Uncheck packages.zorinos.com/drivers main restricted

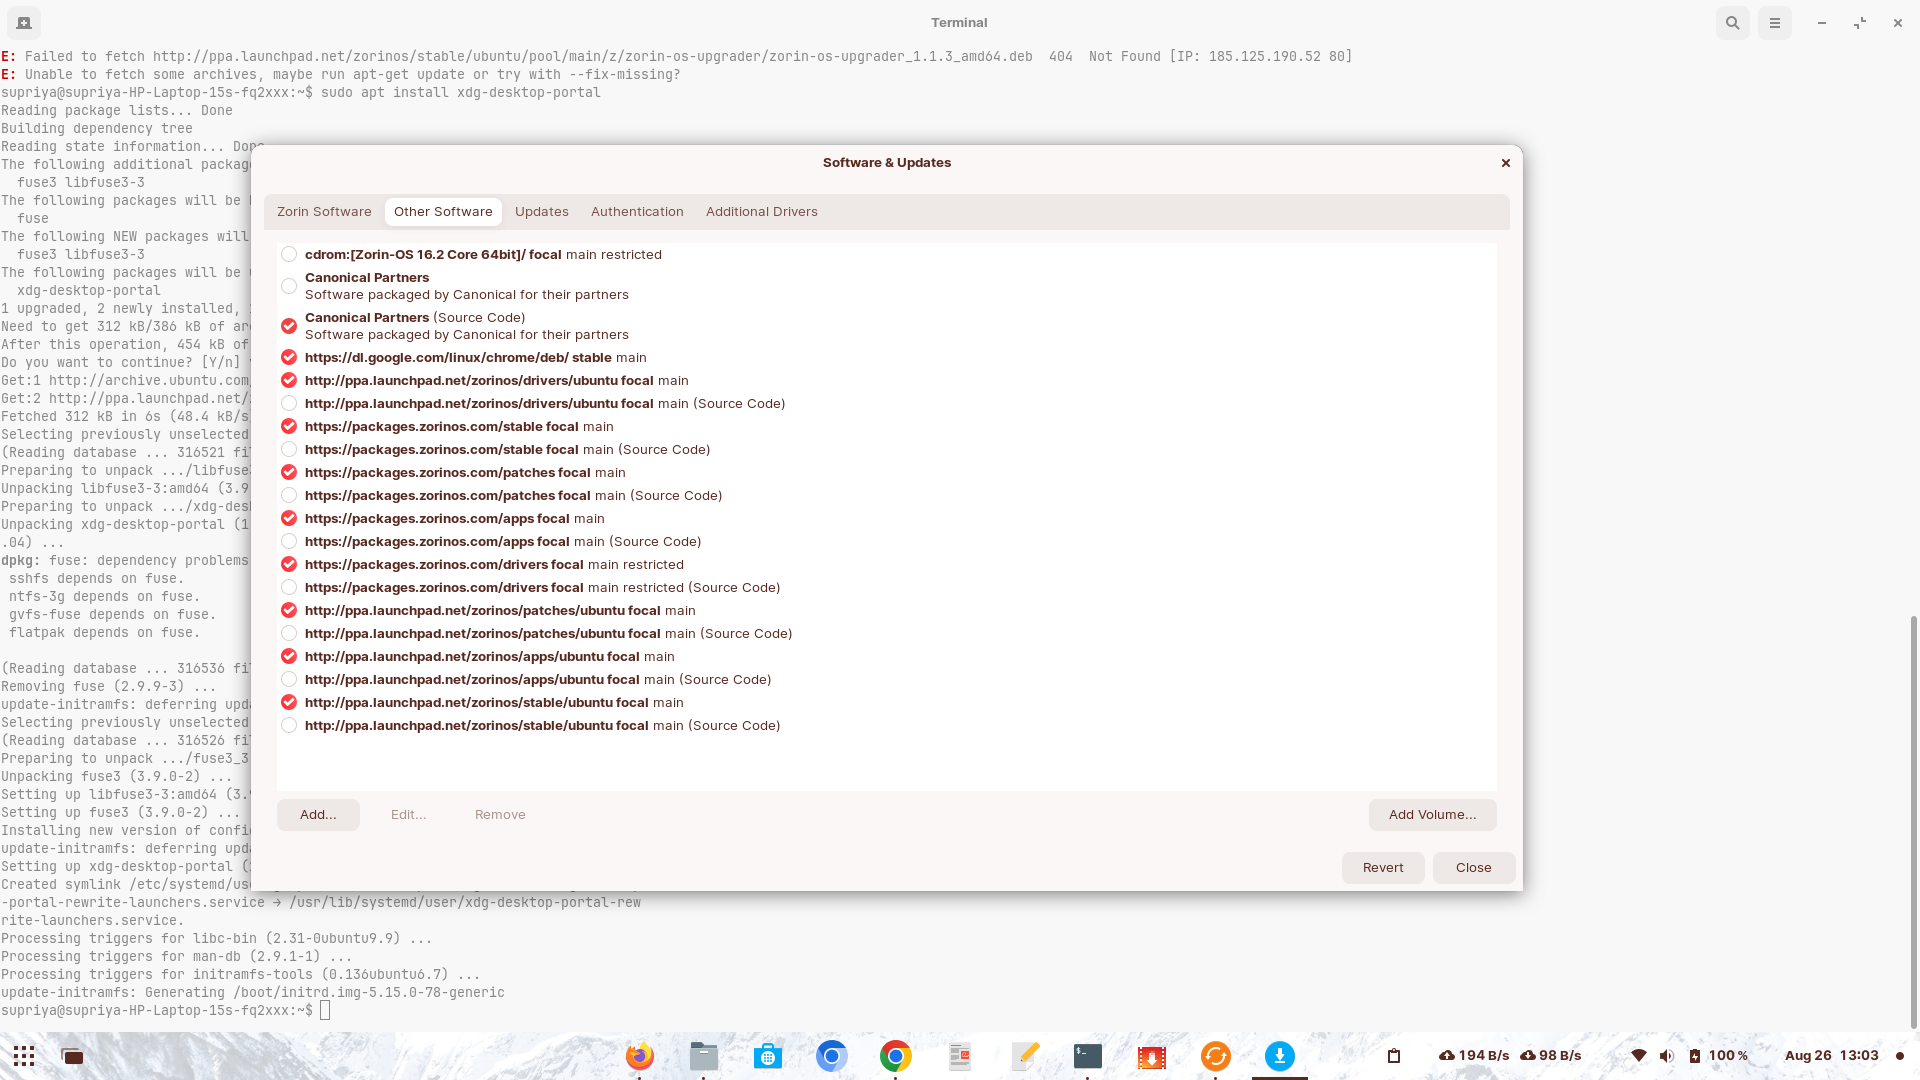point(289,565)
